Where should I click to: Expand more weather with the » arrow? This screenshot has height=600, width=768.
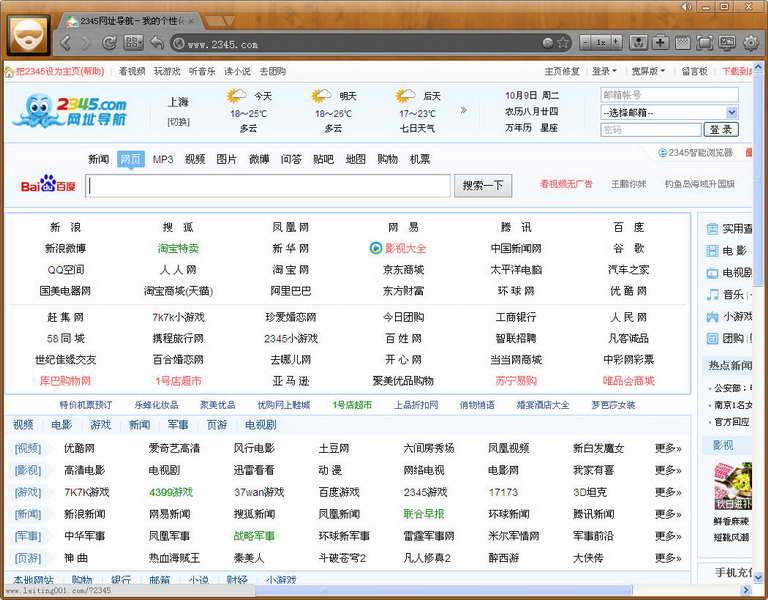click(x=463, y=110)
